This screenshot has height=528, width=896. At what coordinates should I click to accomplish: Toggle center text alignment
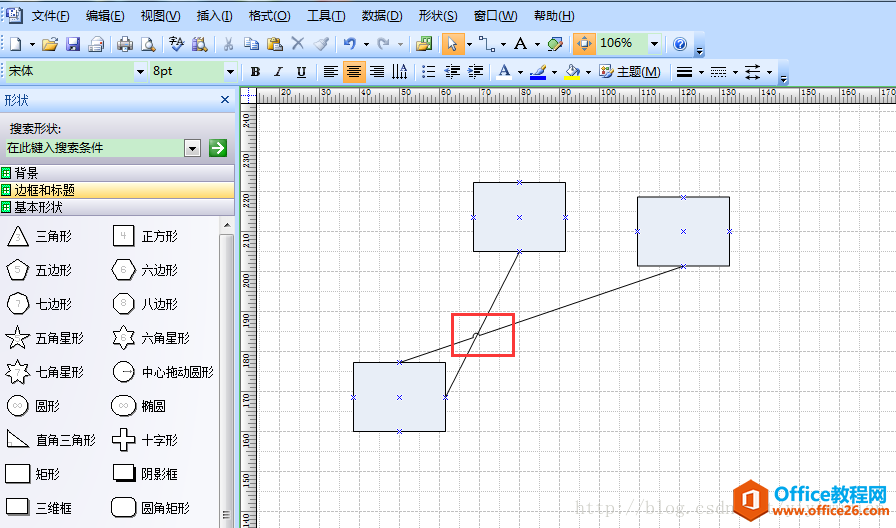[x=353, y=72]
